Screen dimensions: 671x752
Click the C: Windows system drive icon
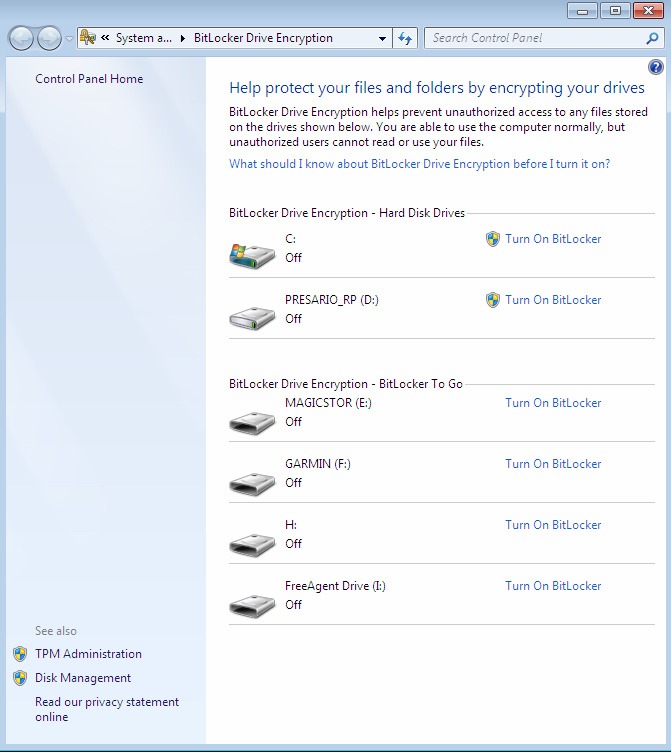[x=252, y=256]
